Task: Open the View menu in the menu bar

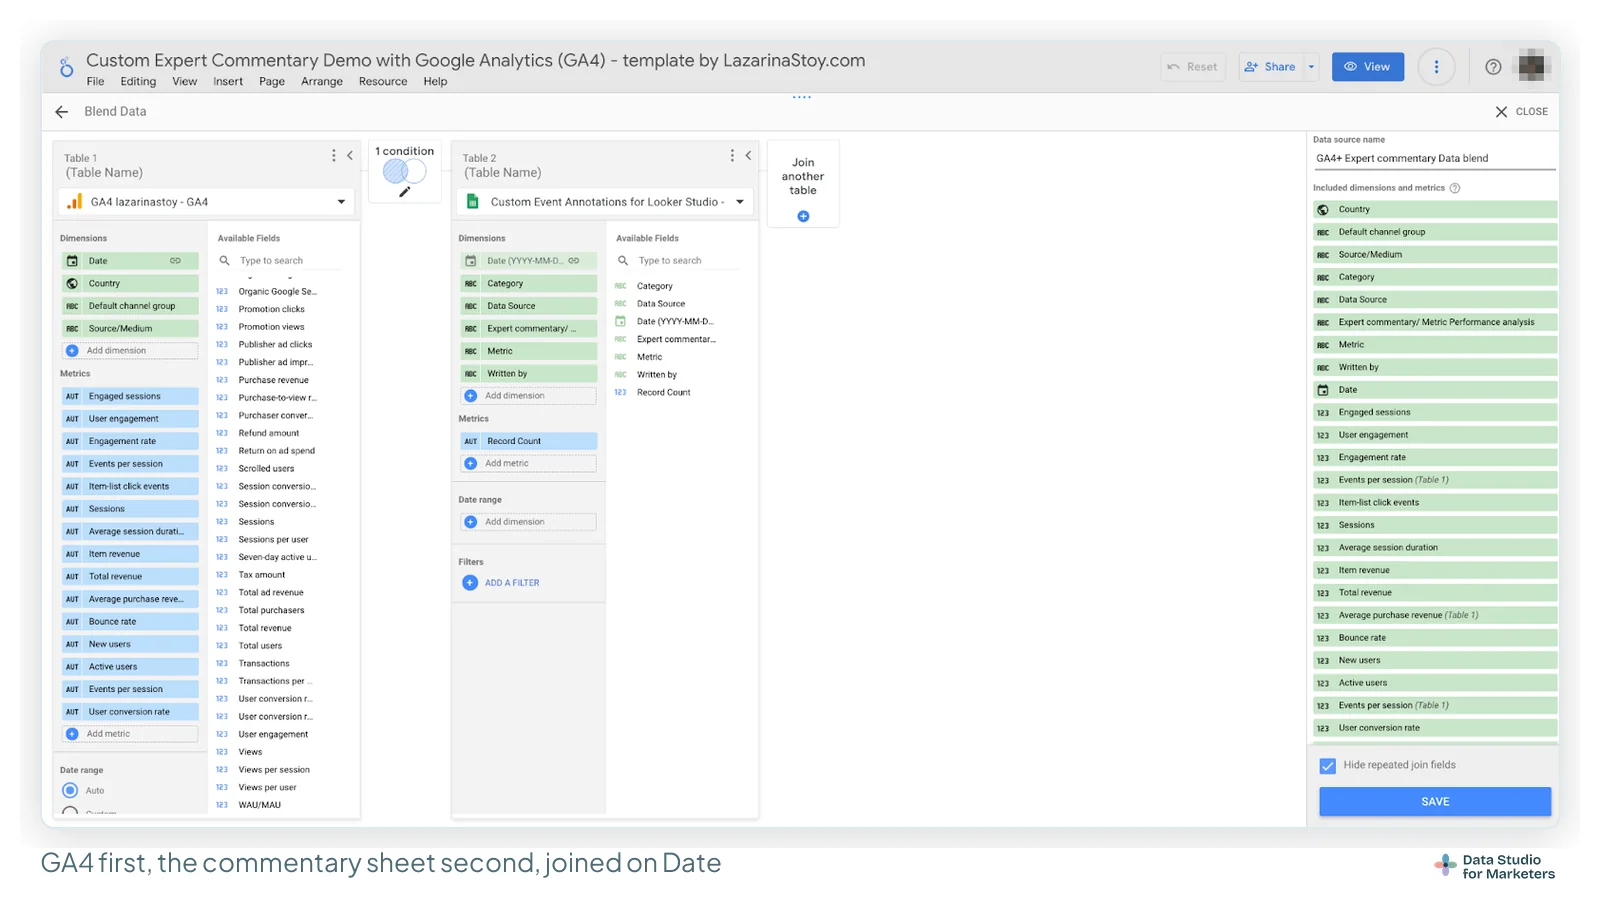Action: click(184, 82)
